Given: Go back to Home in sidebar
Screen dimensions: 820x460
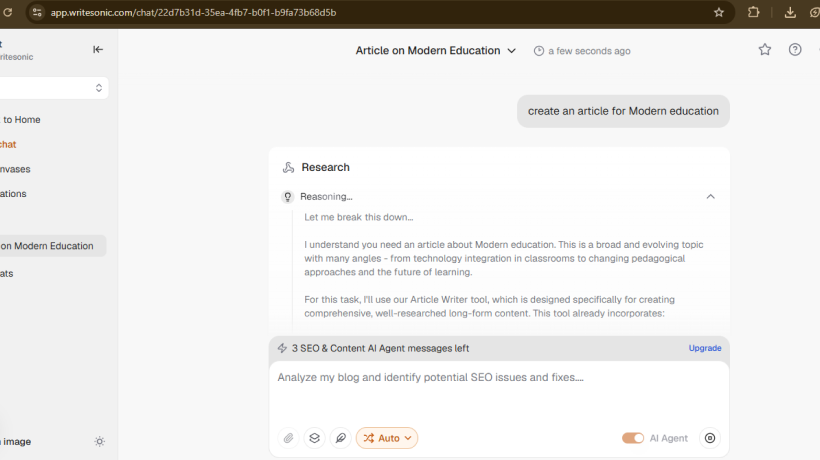Looking at the screenshot, I should [21, 120].
